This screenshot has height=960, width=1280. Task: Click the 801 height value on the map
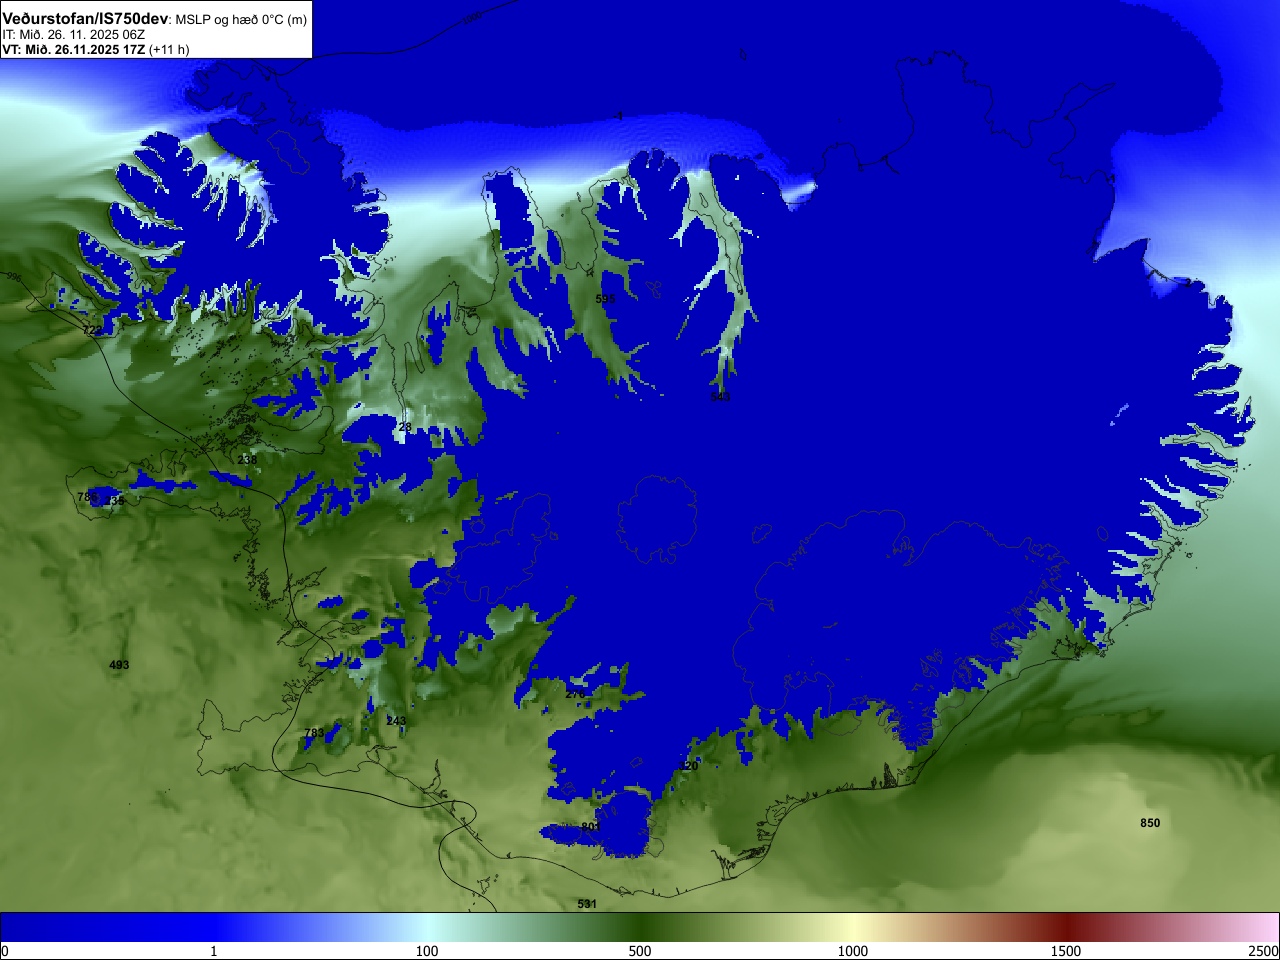(x=590, y=827)
